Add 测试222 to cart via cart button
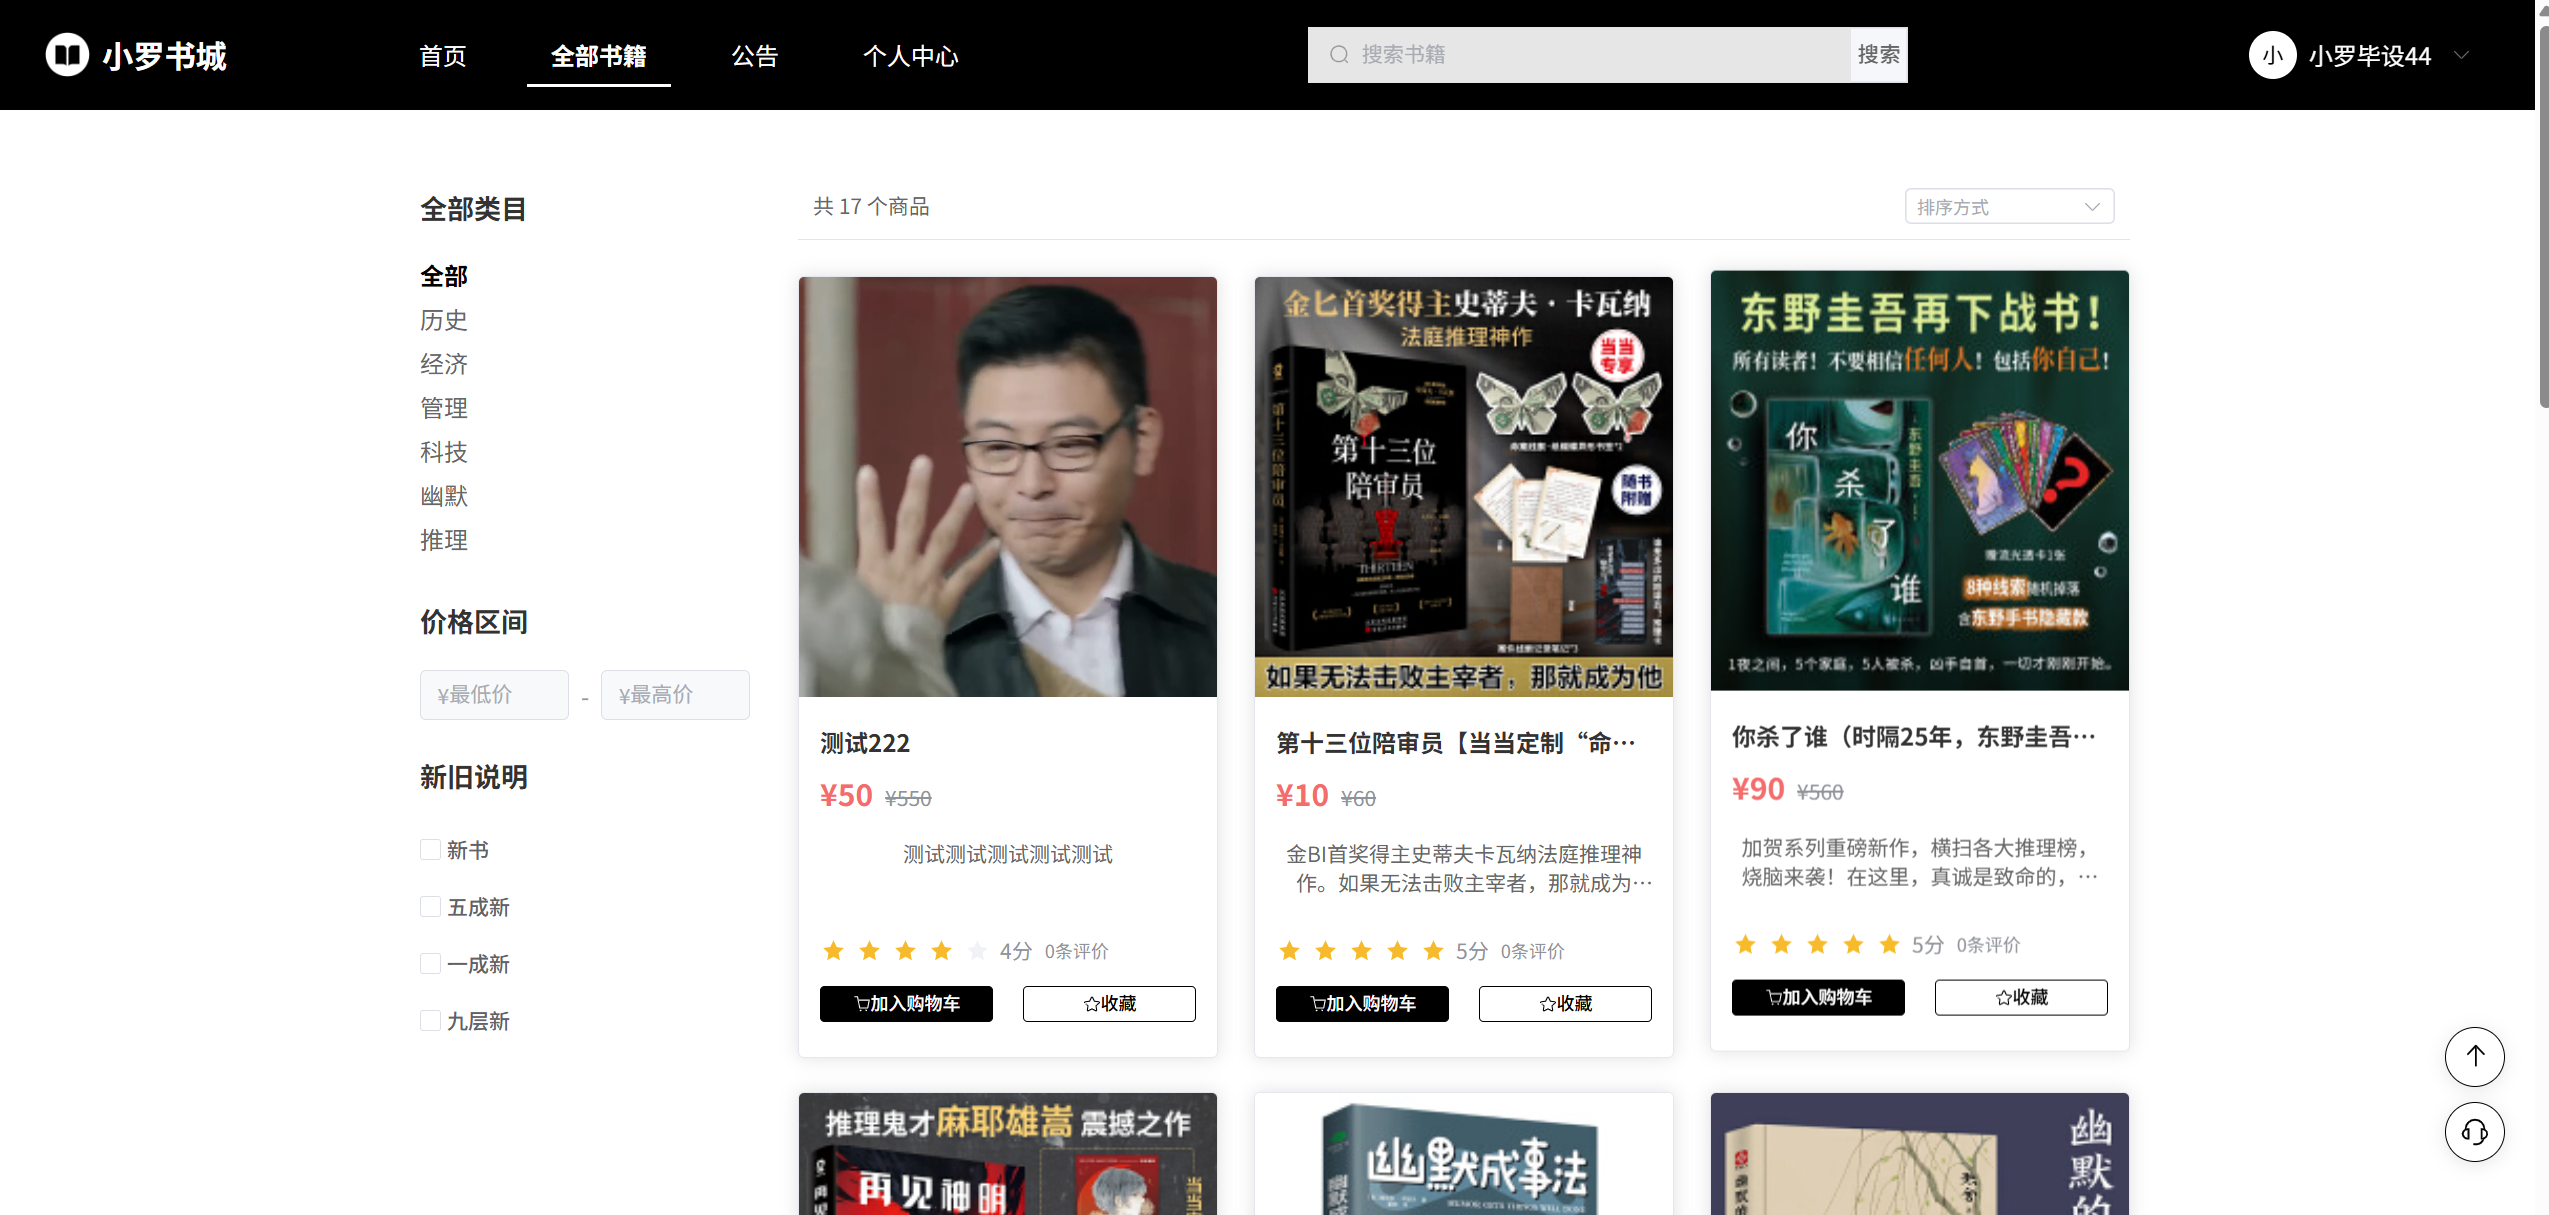Image resolution: width=2549 pixels, height=1215 pixels. click(905, 1003)
